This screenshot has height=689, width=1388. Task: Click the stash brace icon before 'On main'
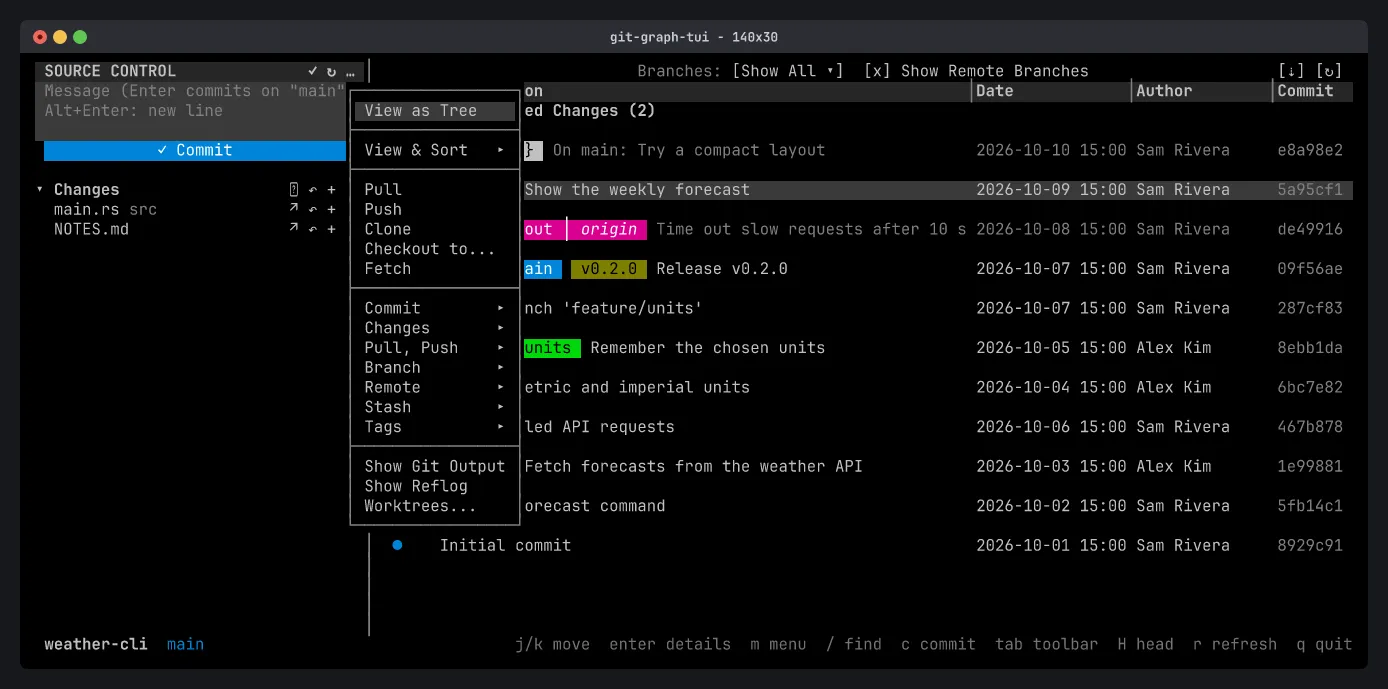coord(533,150)
